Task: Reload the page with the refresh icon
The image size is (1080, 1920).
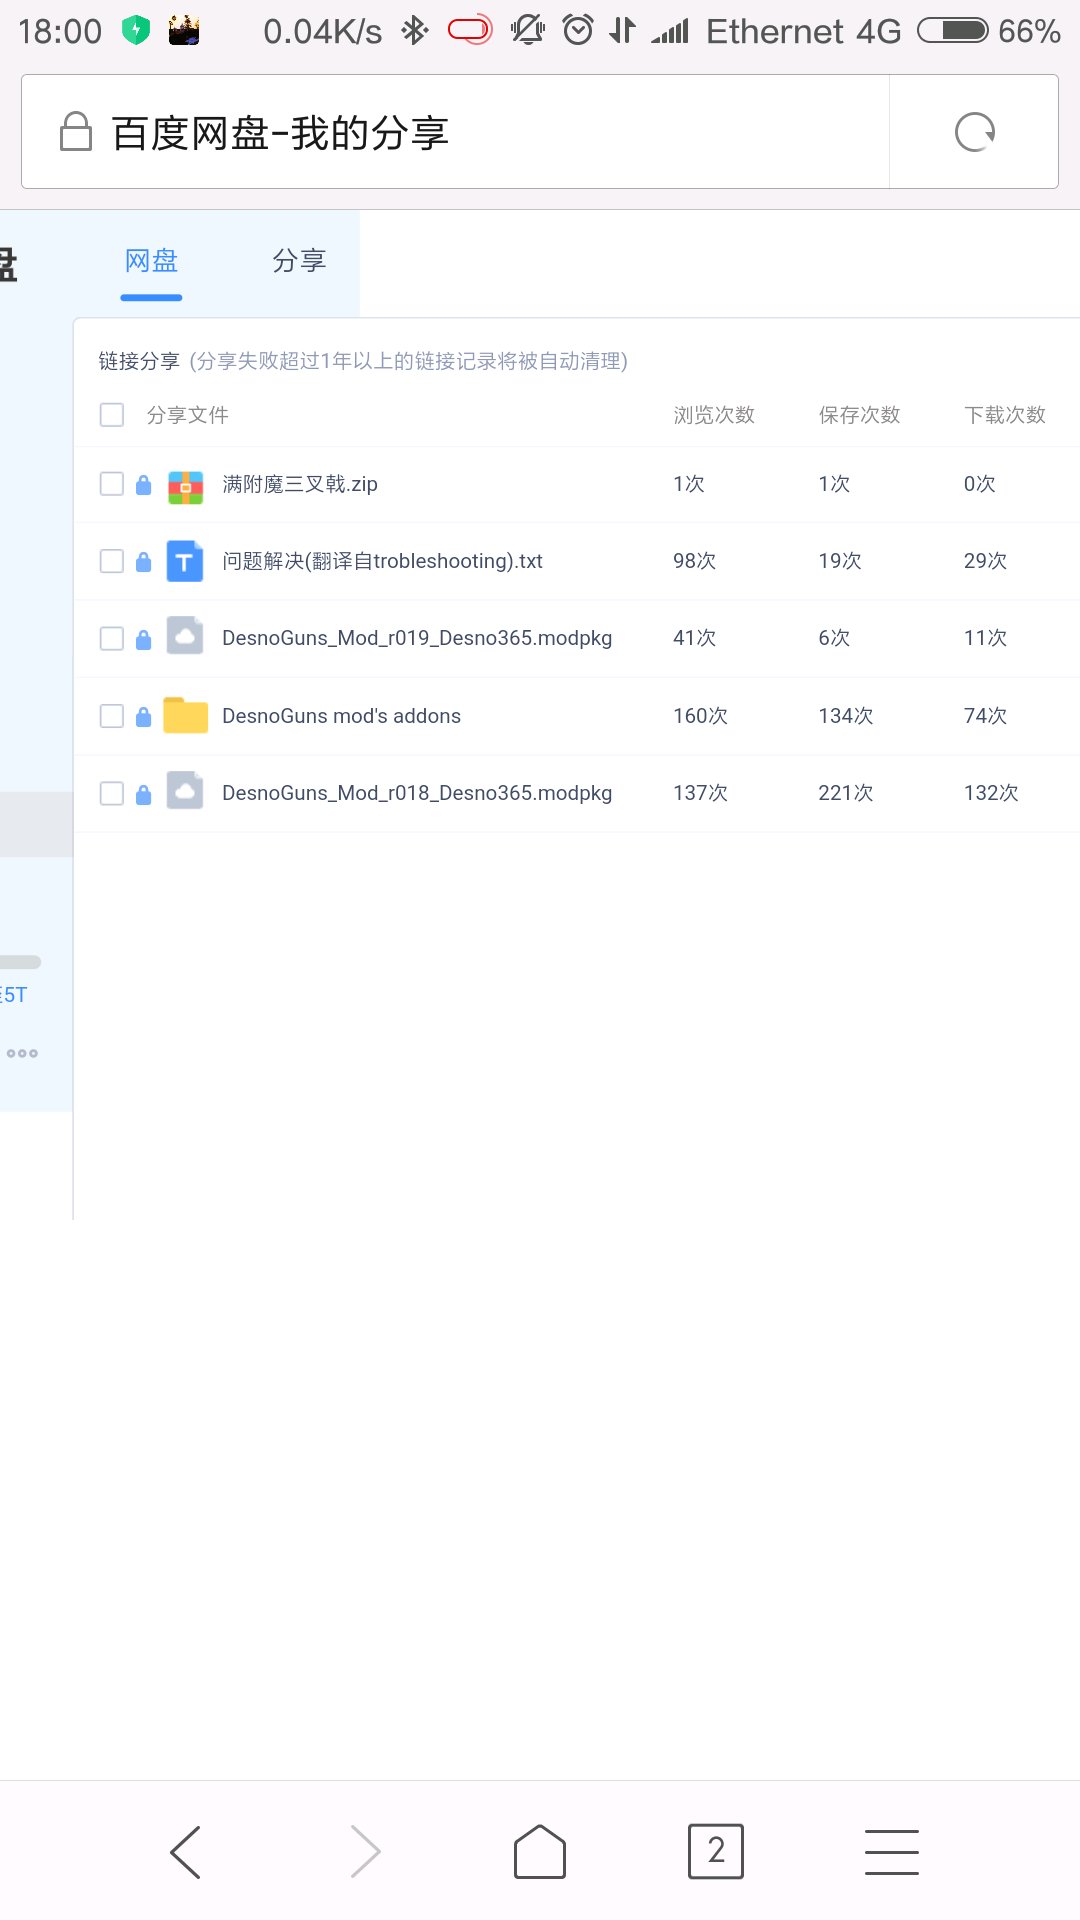Action: (975, 132)
